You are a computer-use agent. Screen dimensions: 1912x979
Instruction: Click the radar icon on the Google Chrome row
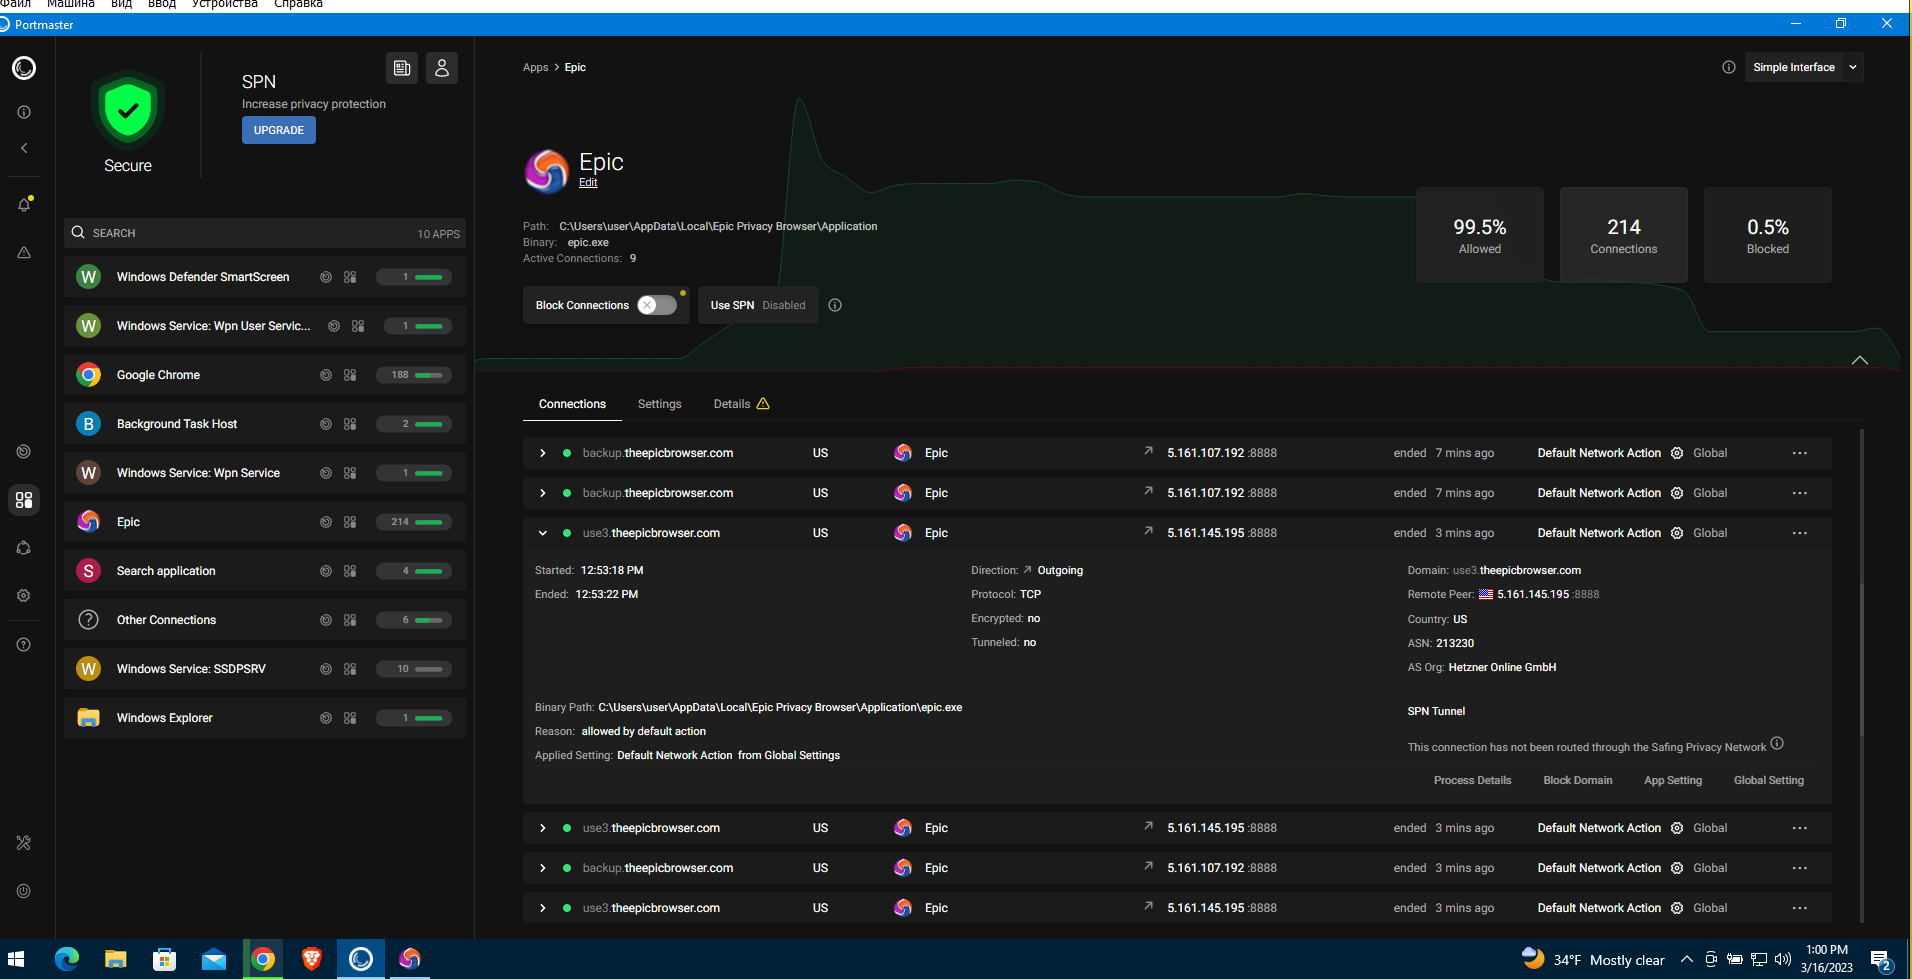(326, 375)
